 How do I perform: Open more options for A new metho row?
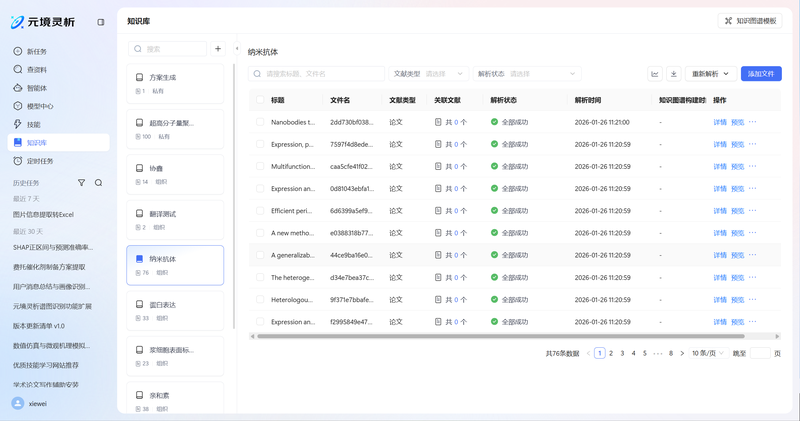pyautogui.click(x=753, y=233)
